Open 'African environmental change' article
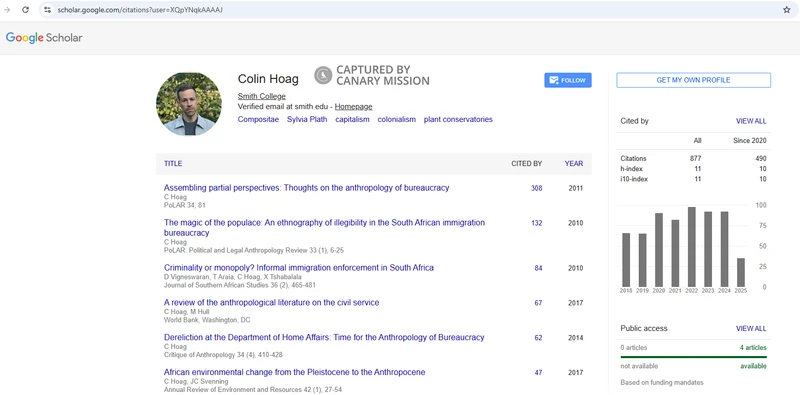 pyautogui.click(x=294, y=372)
